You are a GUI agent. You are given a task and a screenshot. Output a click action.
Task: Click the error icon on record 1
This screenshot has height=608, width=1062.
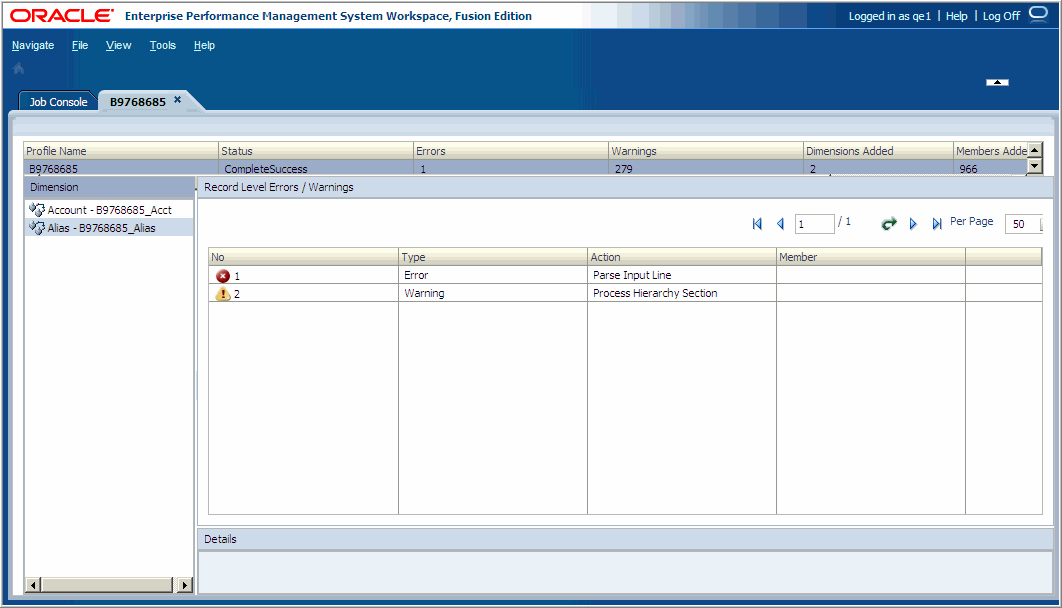[222, 275]
